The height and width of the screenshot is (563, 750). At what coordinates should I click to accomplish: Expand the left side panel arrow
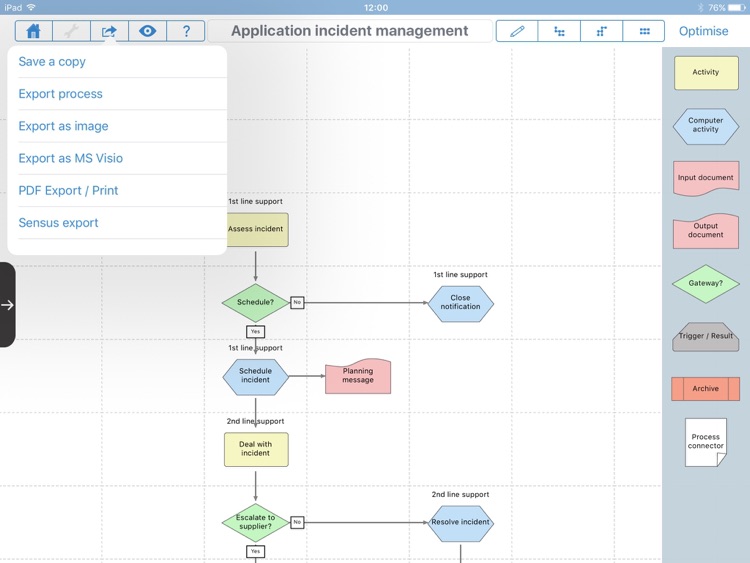coord(7,305)
